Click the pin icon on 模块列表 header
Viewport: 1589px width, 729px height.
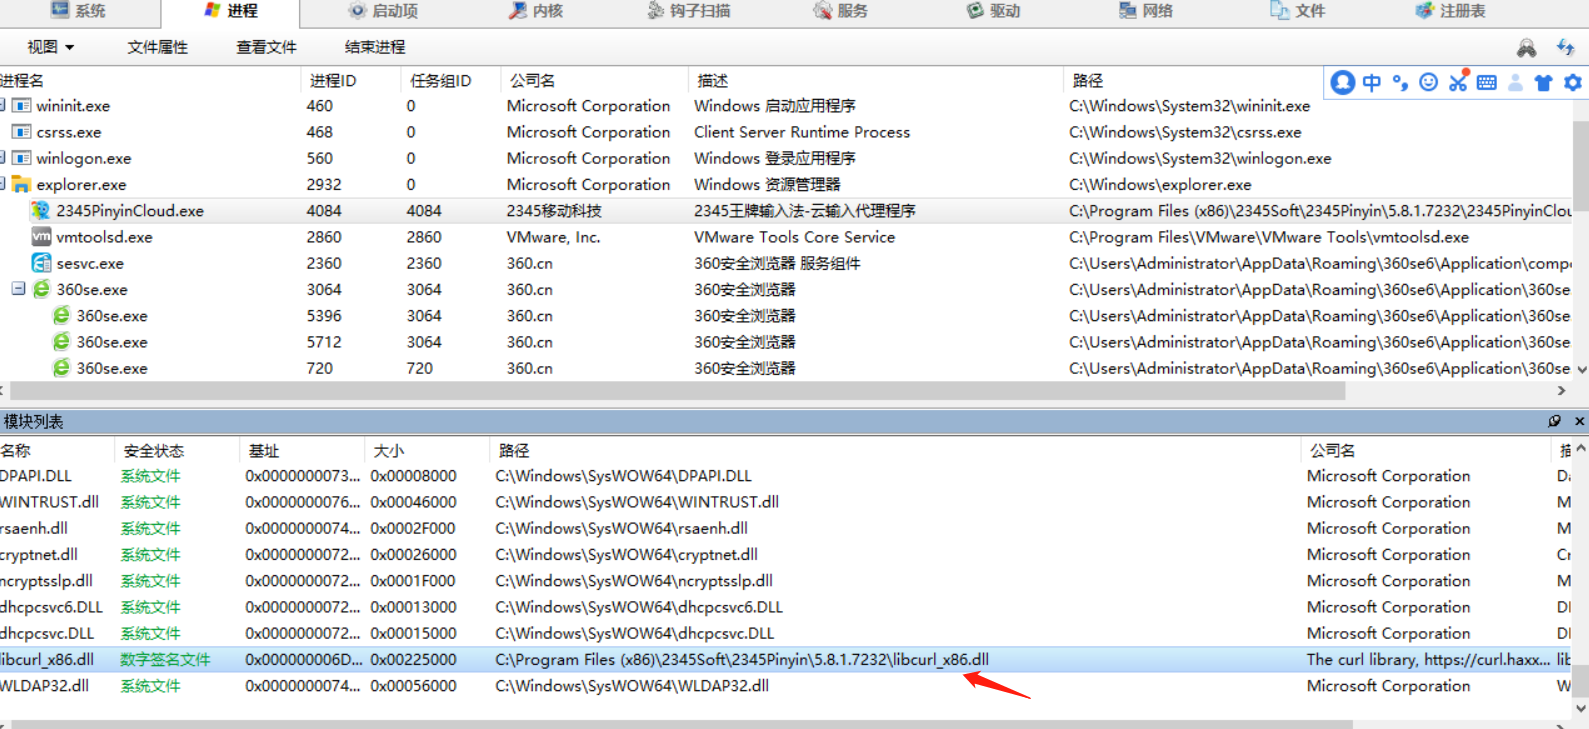click(1555, 421)
